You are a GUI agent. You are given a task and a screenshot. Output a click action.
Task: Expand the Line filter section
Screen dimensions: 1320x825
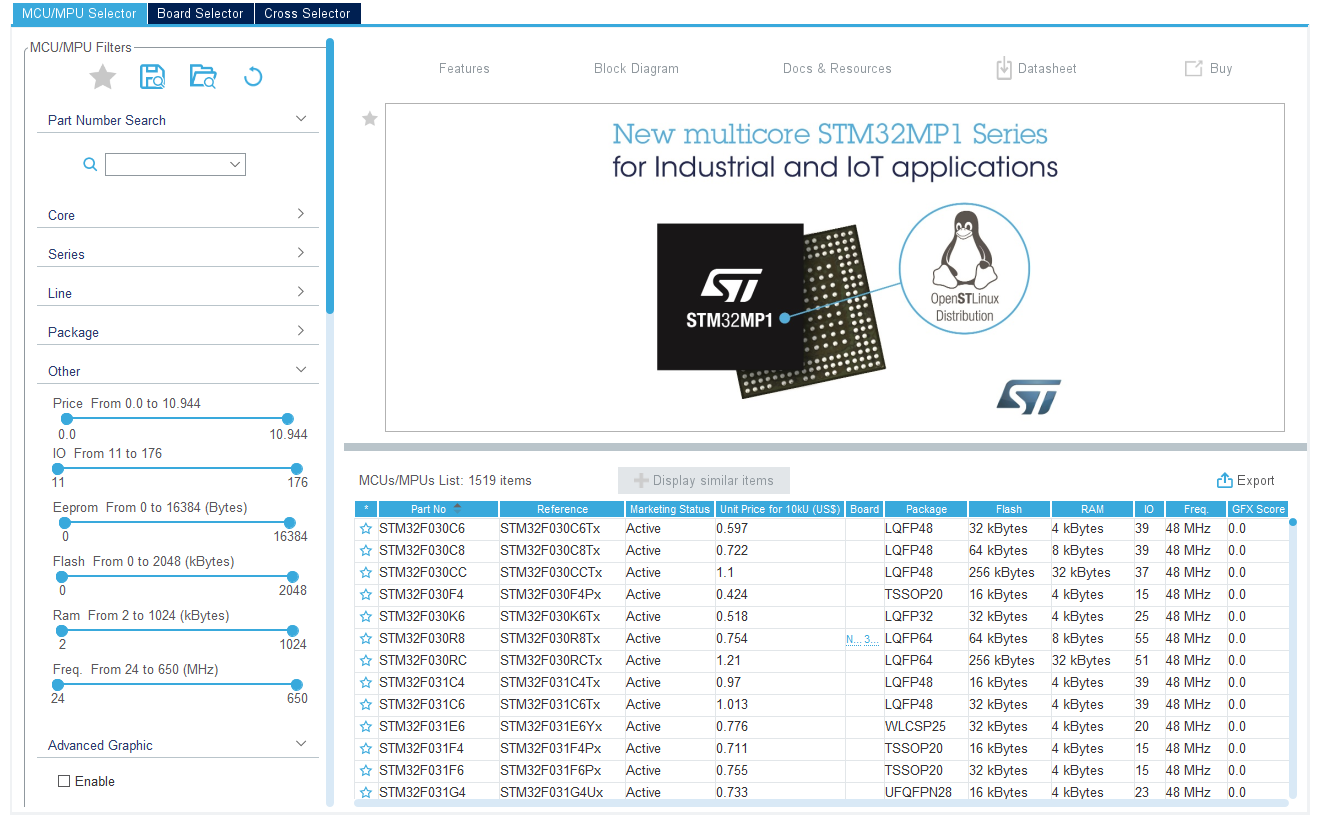coord(301,292)
